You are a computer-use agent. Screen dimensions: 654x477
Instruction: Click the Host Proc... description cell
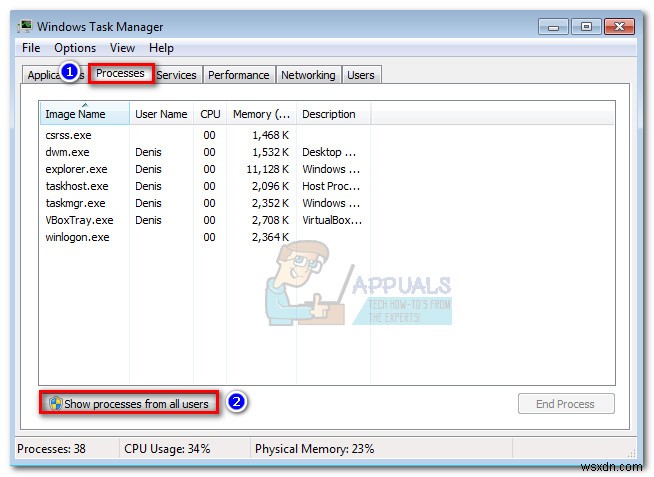331,186
